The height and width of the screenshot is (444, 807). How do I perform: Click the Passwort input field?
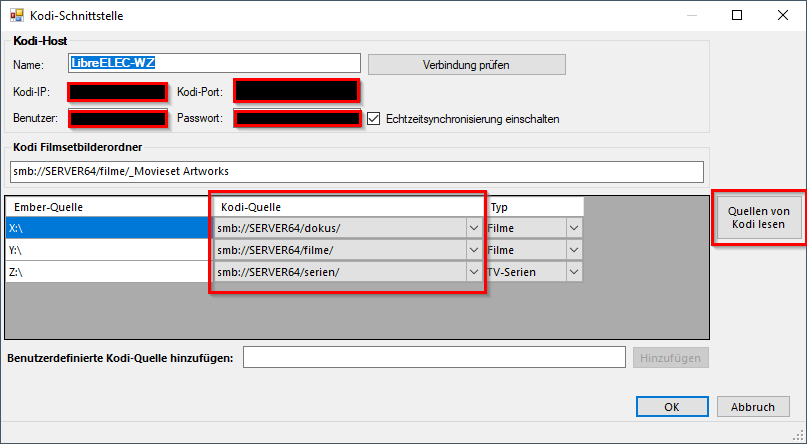297,118
